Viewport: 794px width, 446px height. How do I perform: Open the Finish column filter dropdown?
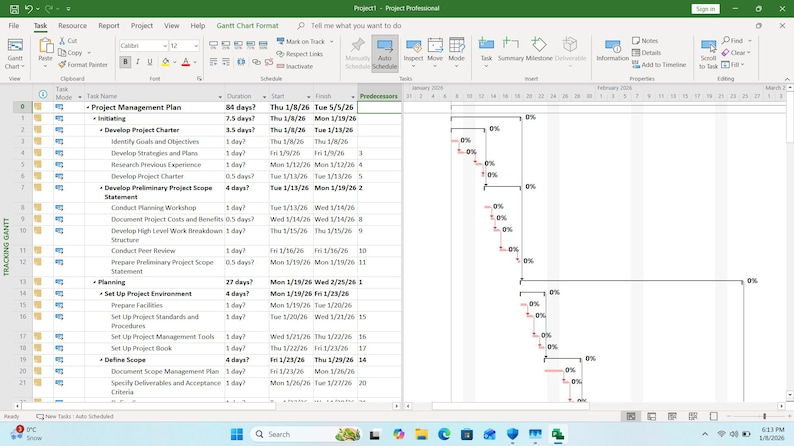coord(353,97)
